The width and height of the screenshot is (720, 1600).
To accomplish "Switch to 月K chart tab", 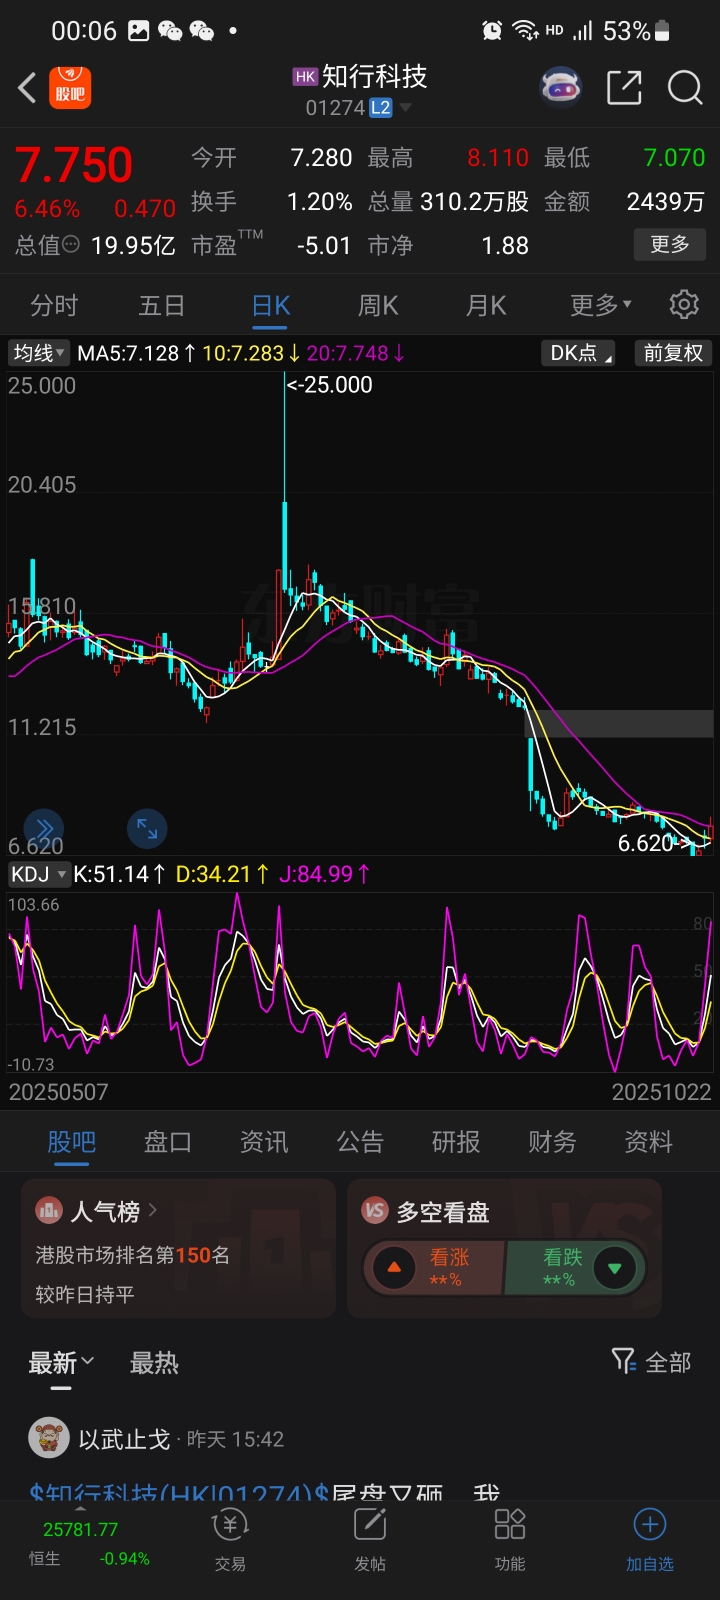I will click(486, 305).
